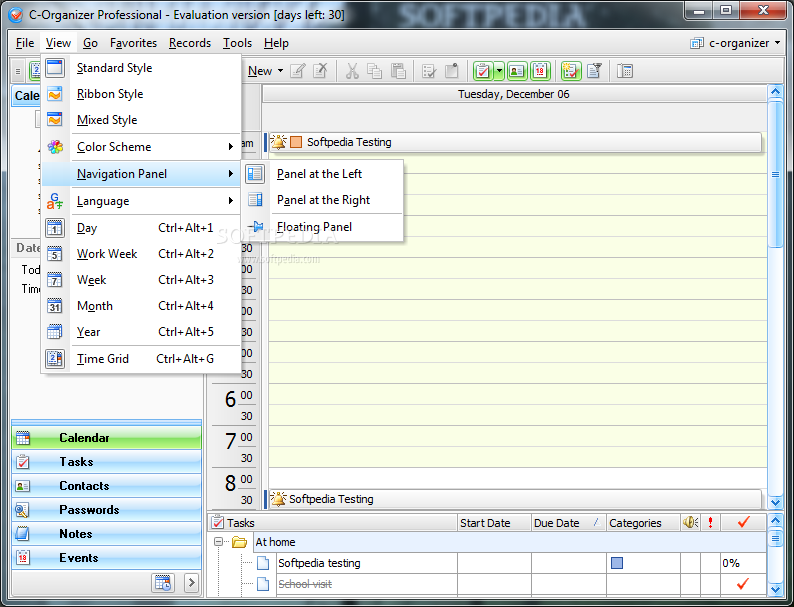Click the Ribbon Style icon
794x607 pixels.
pos(55,94)
